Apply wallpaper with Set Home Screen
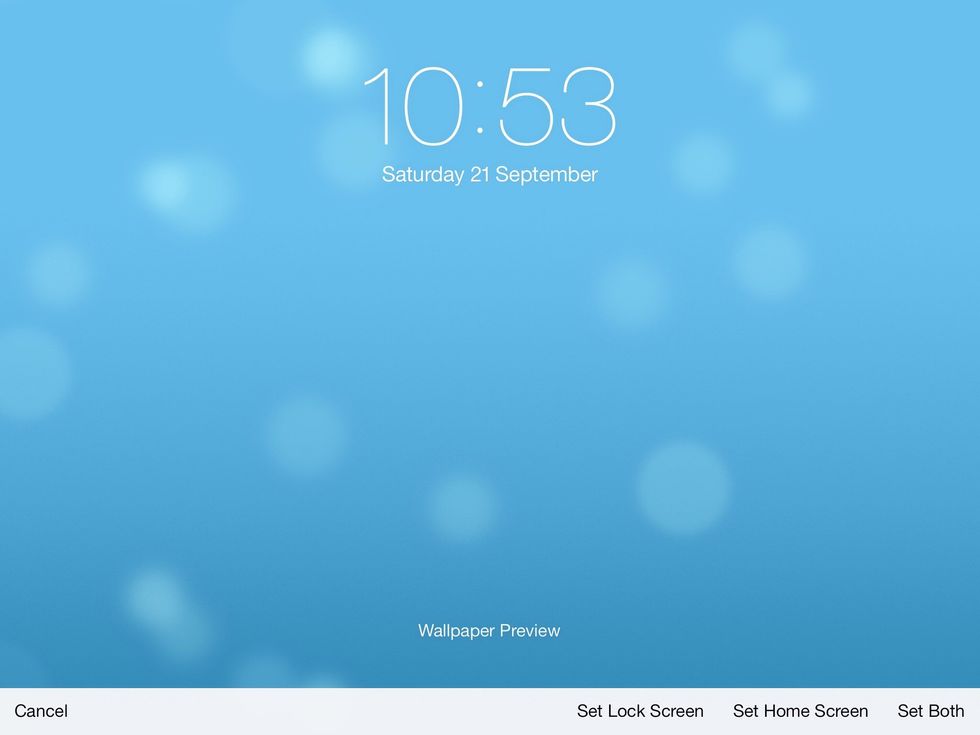This screenshot has height=735, width=980. [800, 711]
